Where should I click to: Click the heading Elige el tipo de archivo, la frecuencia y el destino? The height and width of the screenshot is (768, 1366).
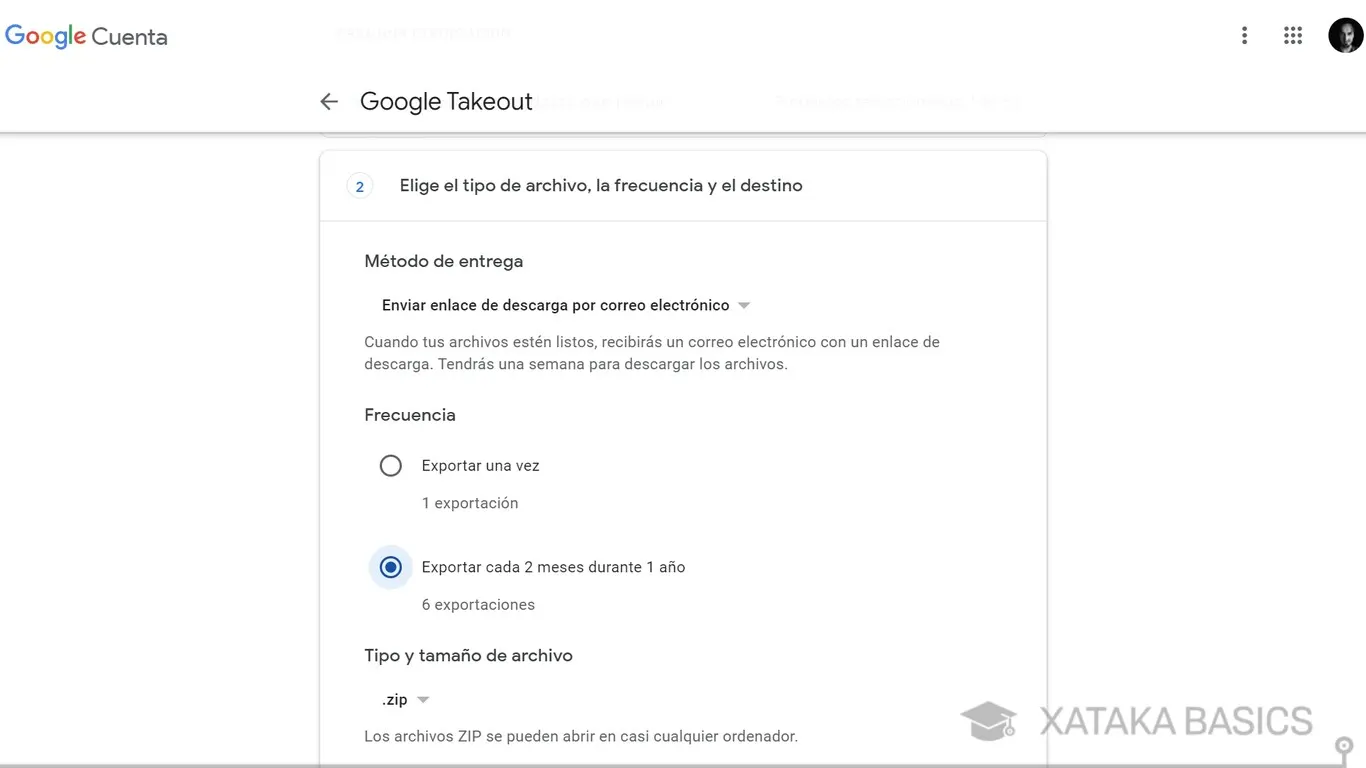(601, 185)
